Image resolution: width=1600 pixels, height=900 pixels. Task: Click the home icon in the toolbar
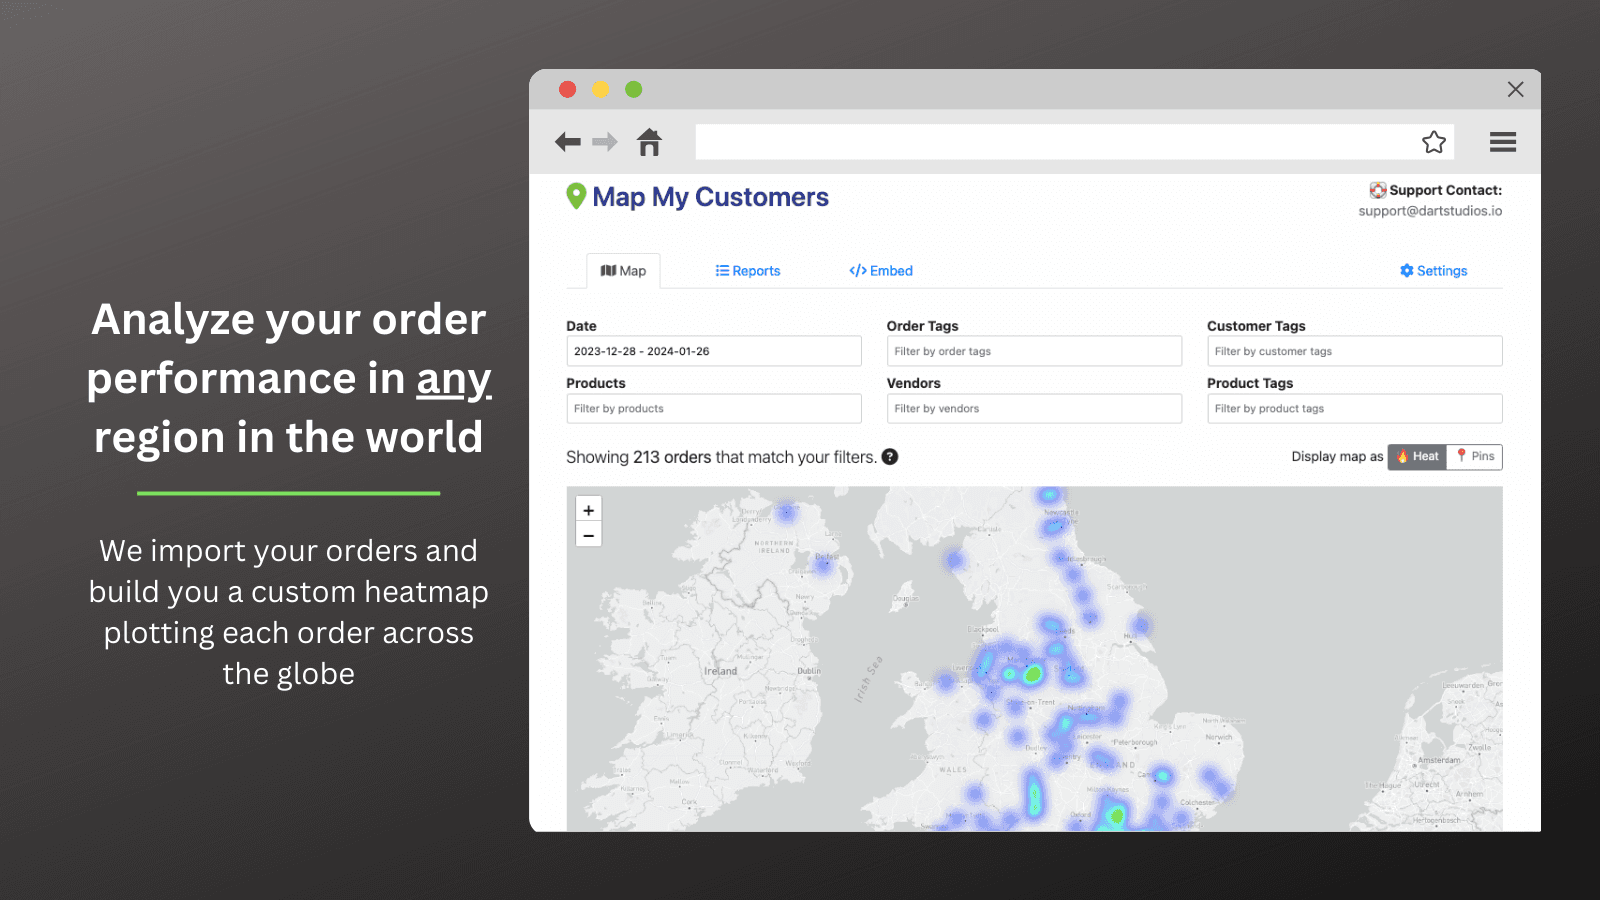pyautogui.click(x=649, y=142)
